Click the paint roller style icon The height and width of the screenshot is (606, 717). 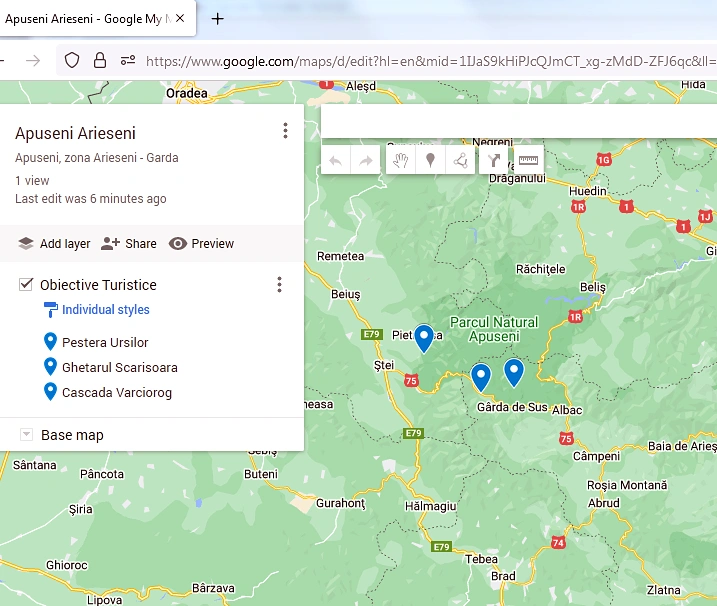(x=50, y=310)
